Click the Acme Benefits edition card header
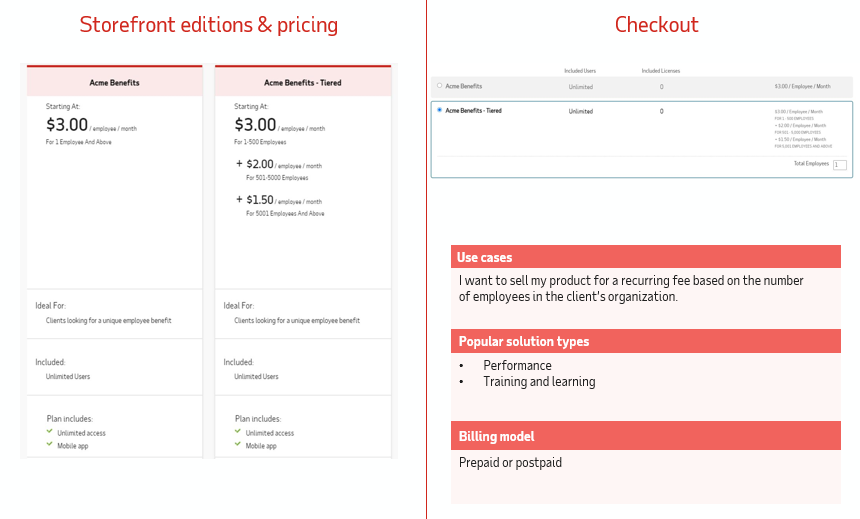860x519 pixels. coord(113,82)
